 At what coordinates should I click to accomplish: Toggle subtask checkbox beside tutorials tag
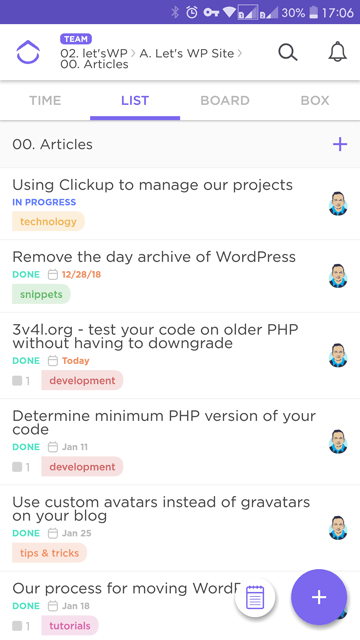click(x=17, y=626)
